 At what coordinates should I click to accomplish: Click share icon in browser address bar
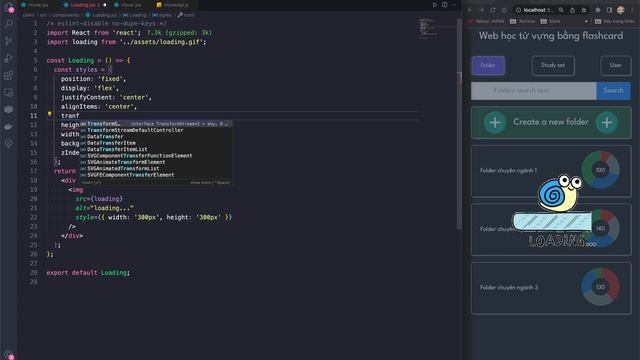572,10
